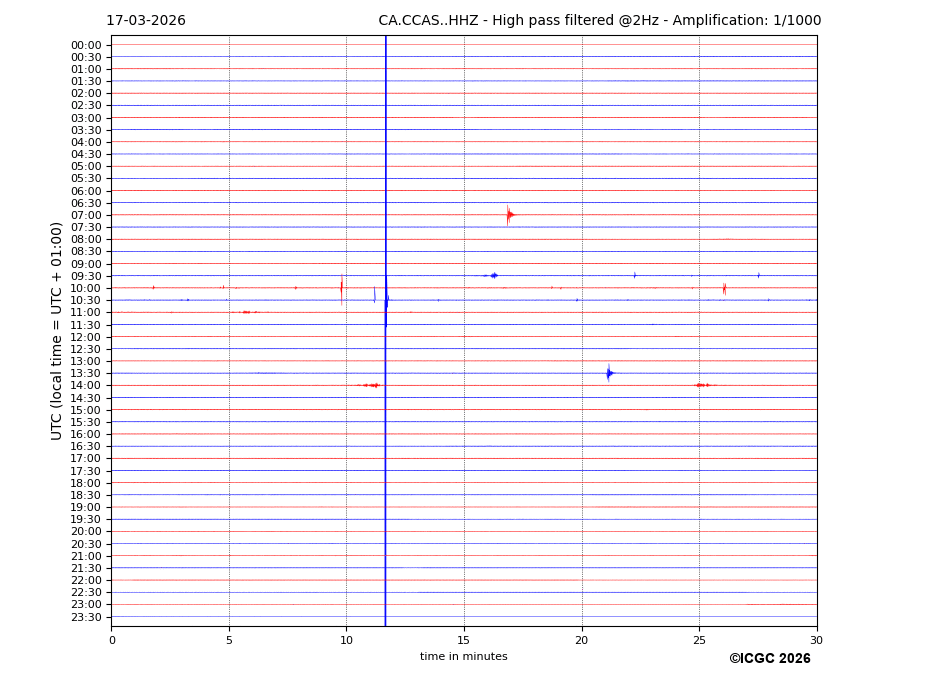Select the 12:00 hour tick label
The width and height of the screenshot is (927, 696).
pyautogui.click(x=86, y=337)
